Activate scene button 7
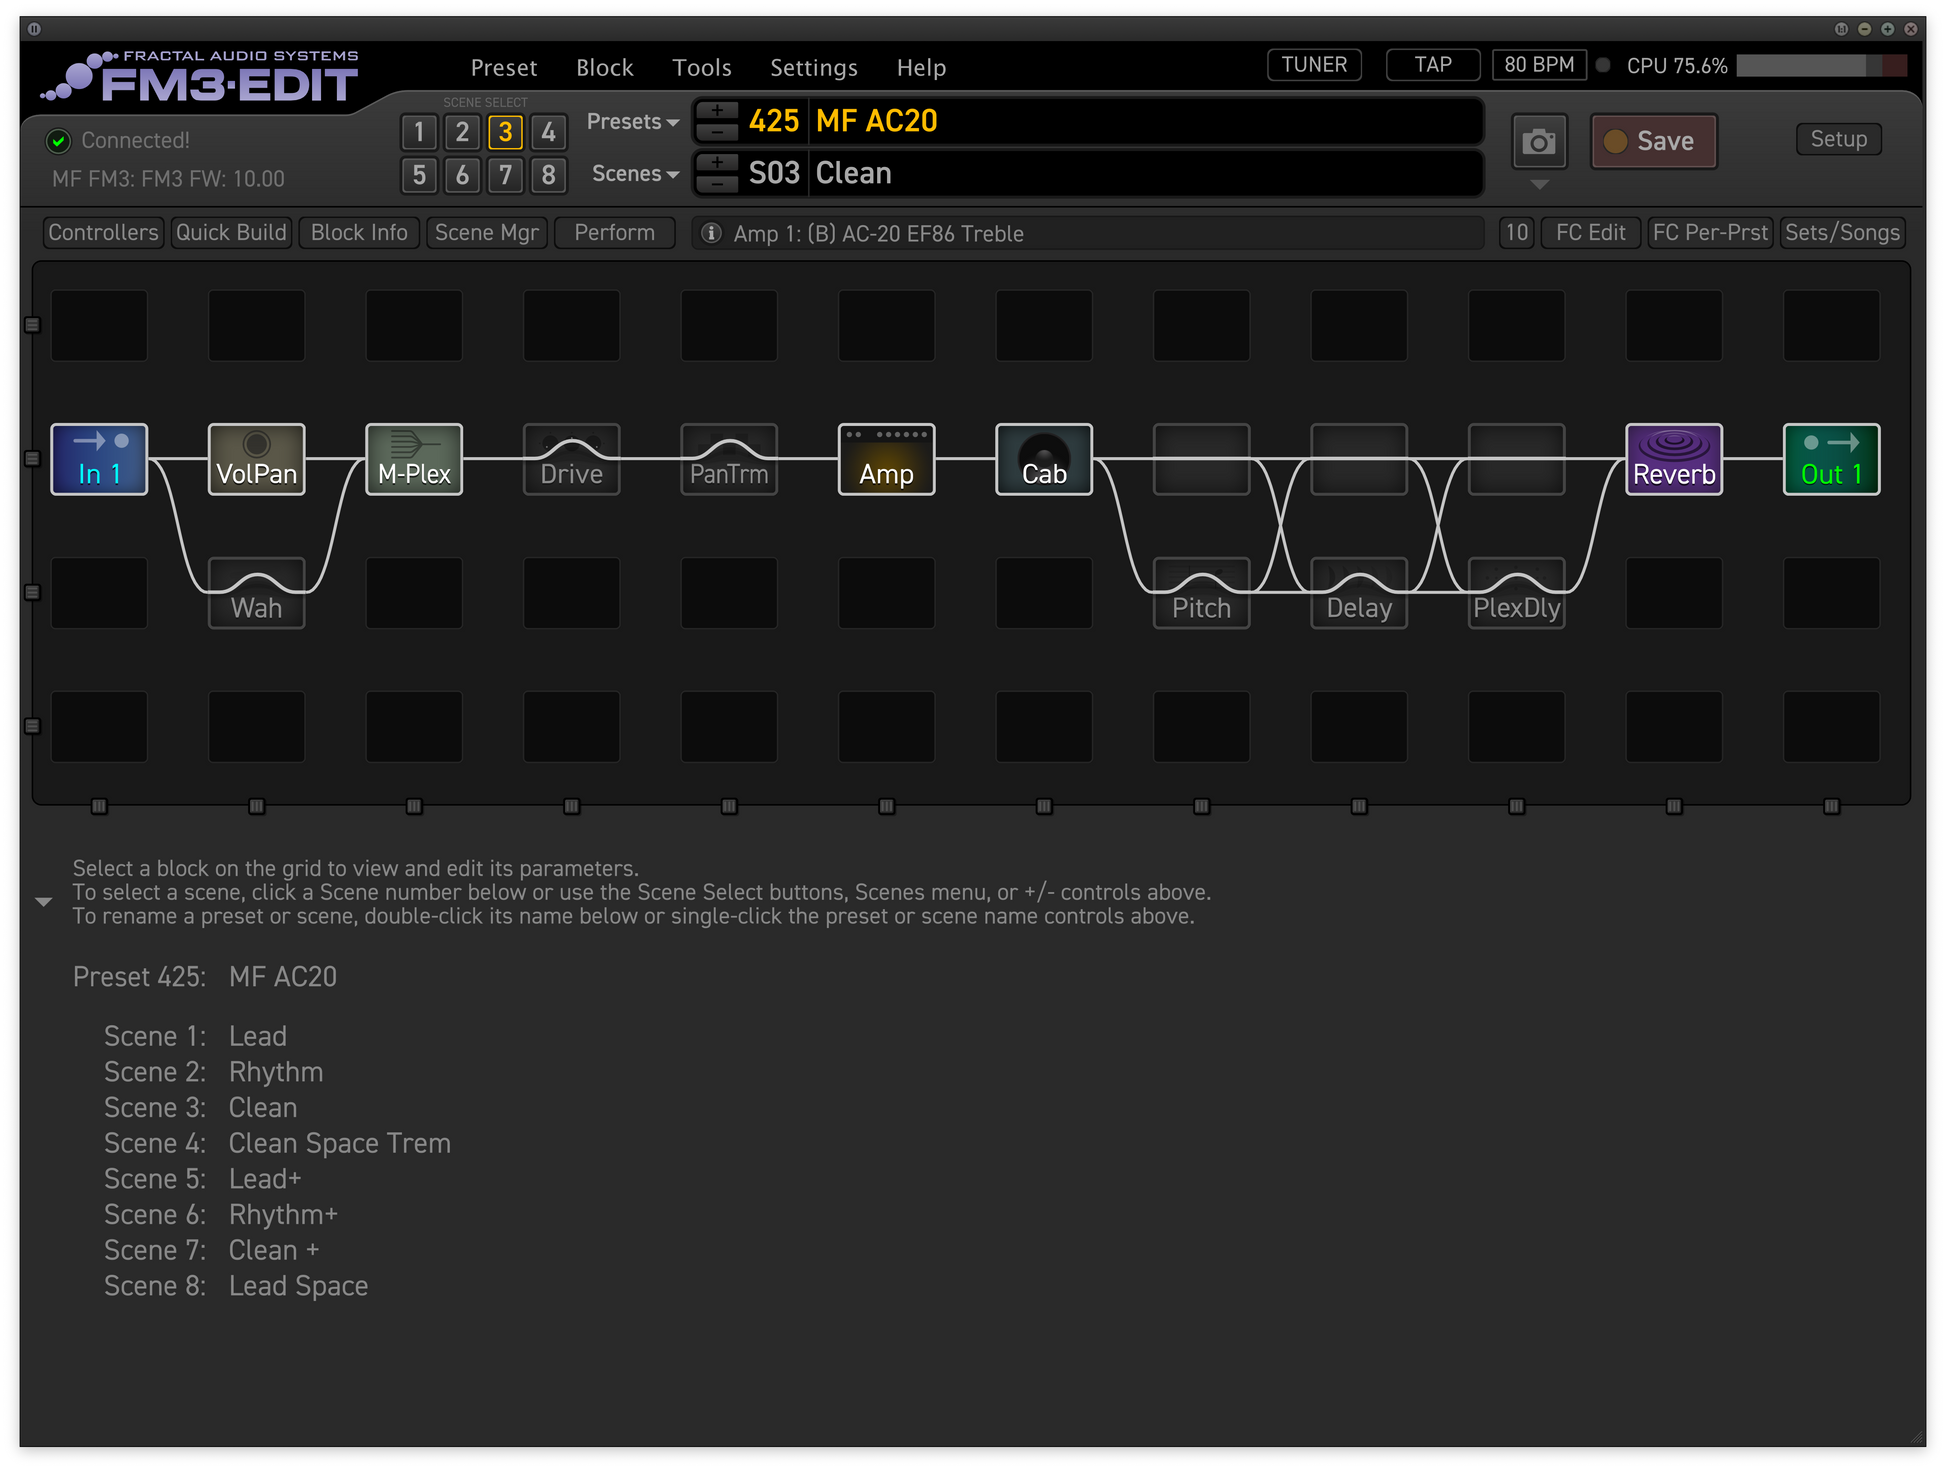This screenshot has height=1470, width=1946. pos(505,175)
